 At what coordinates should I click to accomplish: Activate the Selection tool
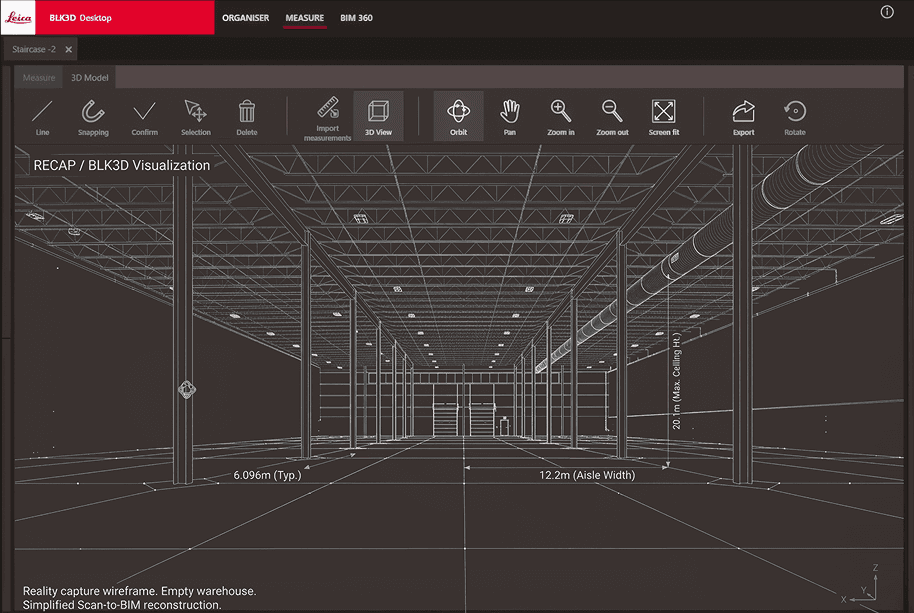click(195, 117)
